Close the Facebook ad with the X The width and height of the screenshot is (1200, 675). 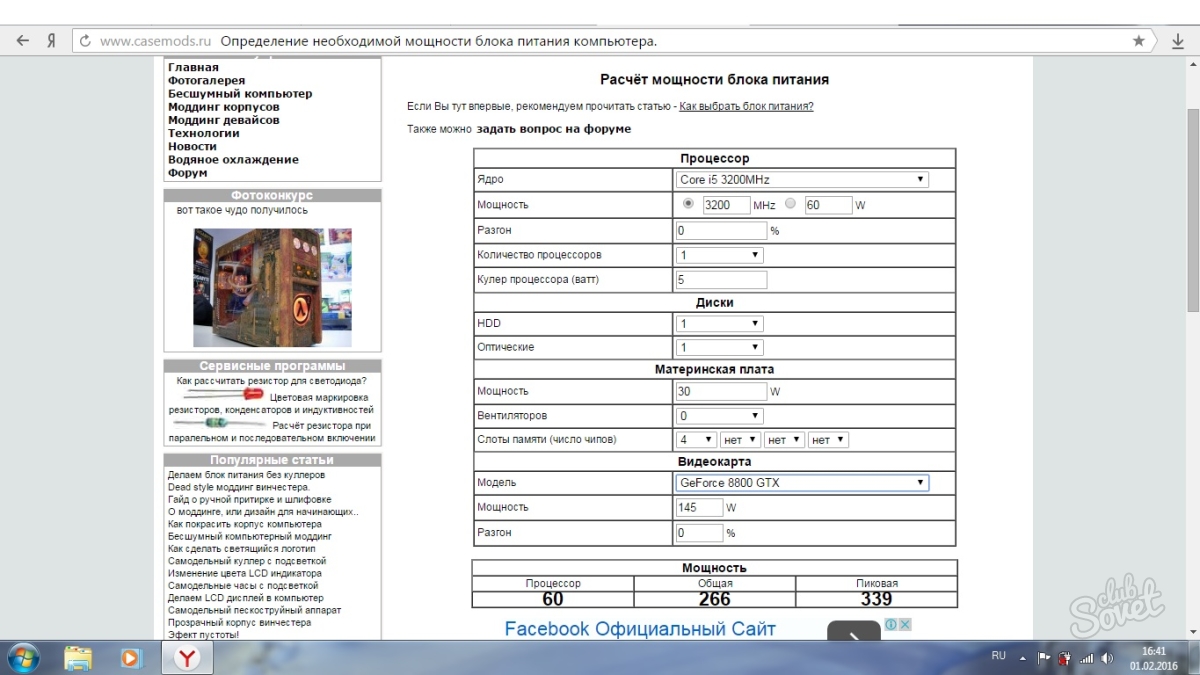pyautogui.click(x=904, y=624)
